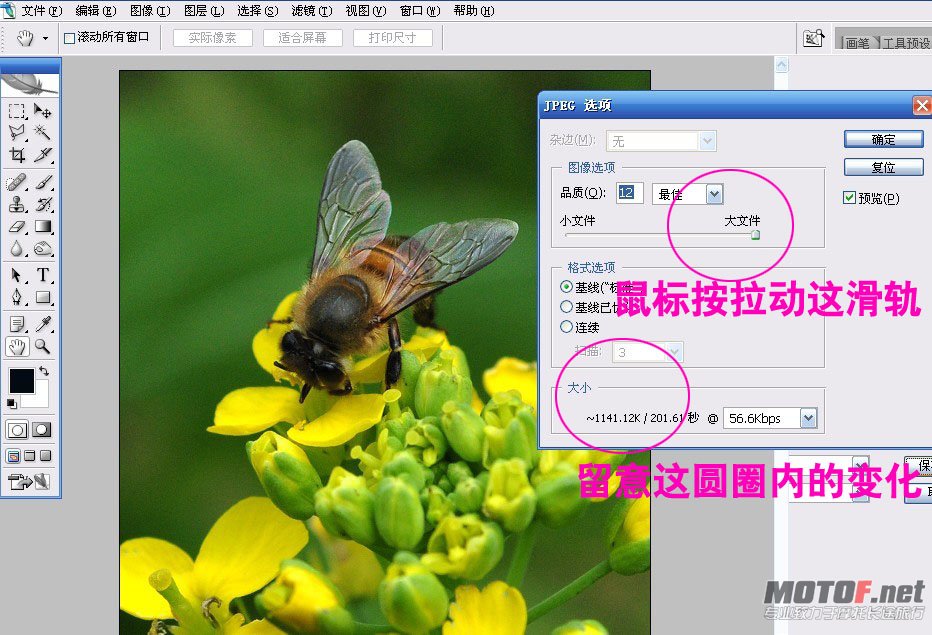Viewport: 932px width, 635px height.
Task: Click the scroll-up arrow beside the image
Action: pyautogui.click(x=782, y=65)
